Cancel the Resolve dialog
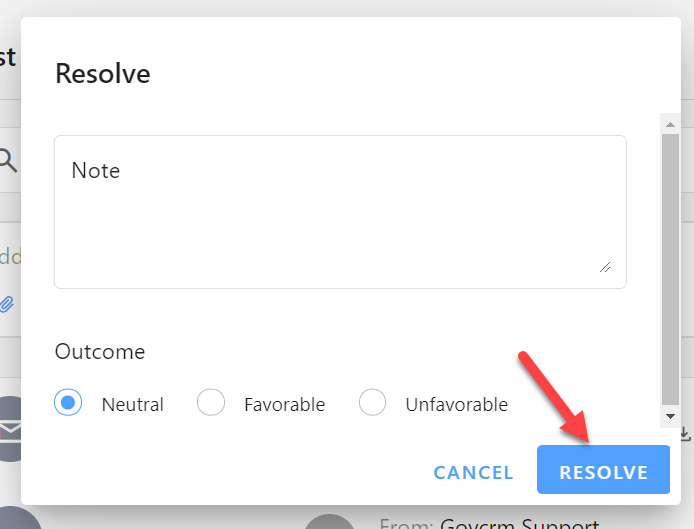694x529 pixels. (473, 472)
